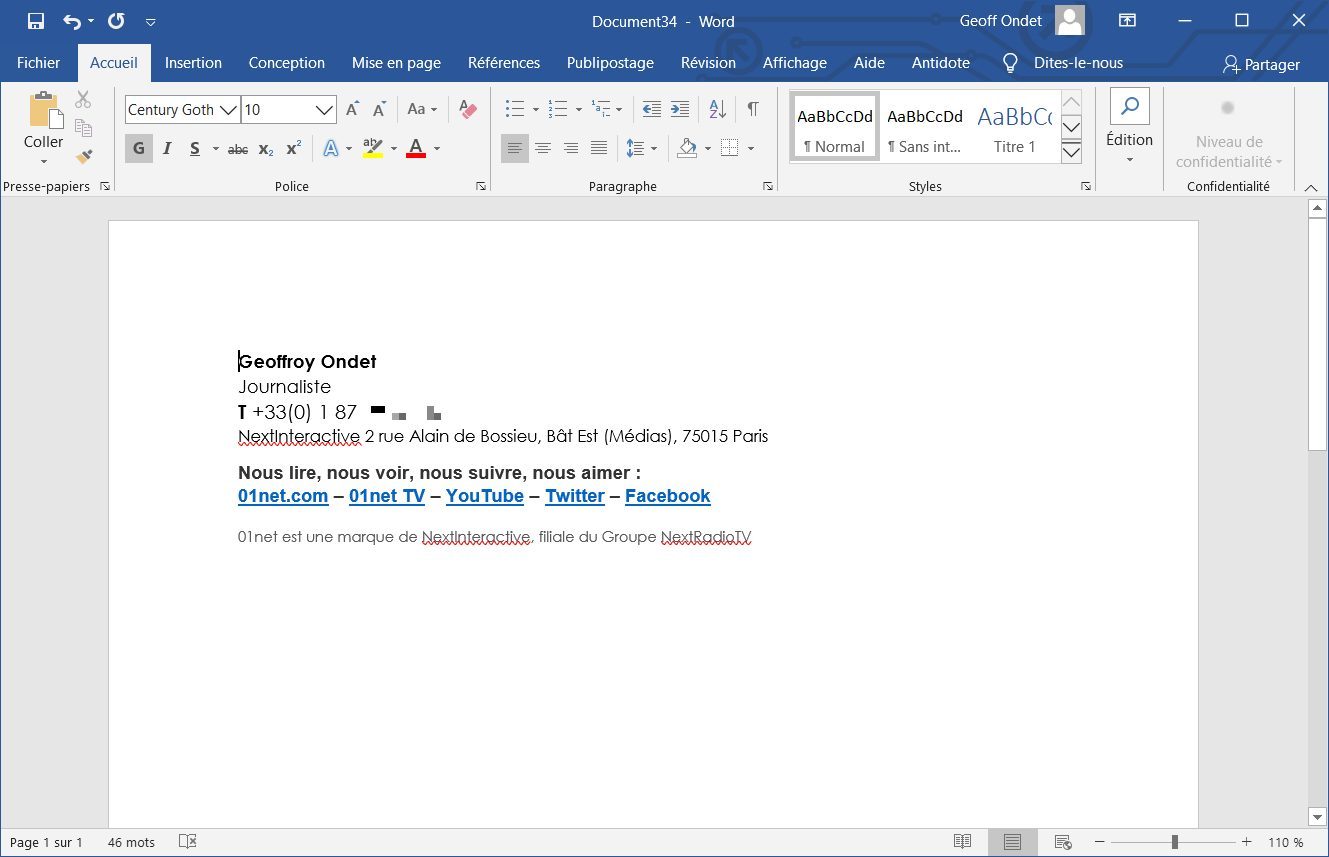Switch to Read Mode view icon
1329x857 pixels.
(x=962, y=842)
